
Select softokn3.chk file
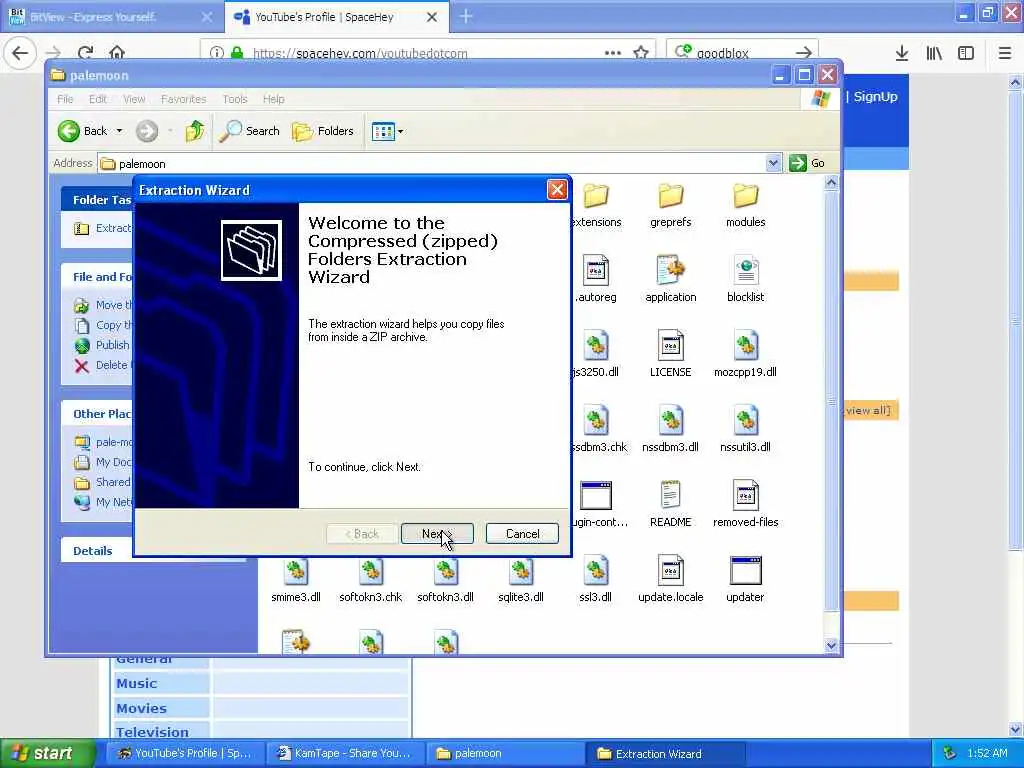(x=370, y=580)
